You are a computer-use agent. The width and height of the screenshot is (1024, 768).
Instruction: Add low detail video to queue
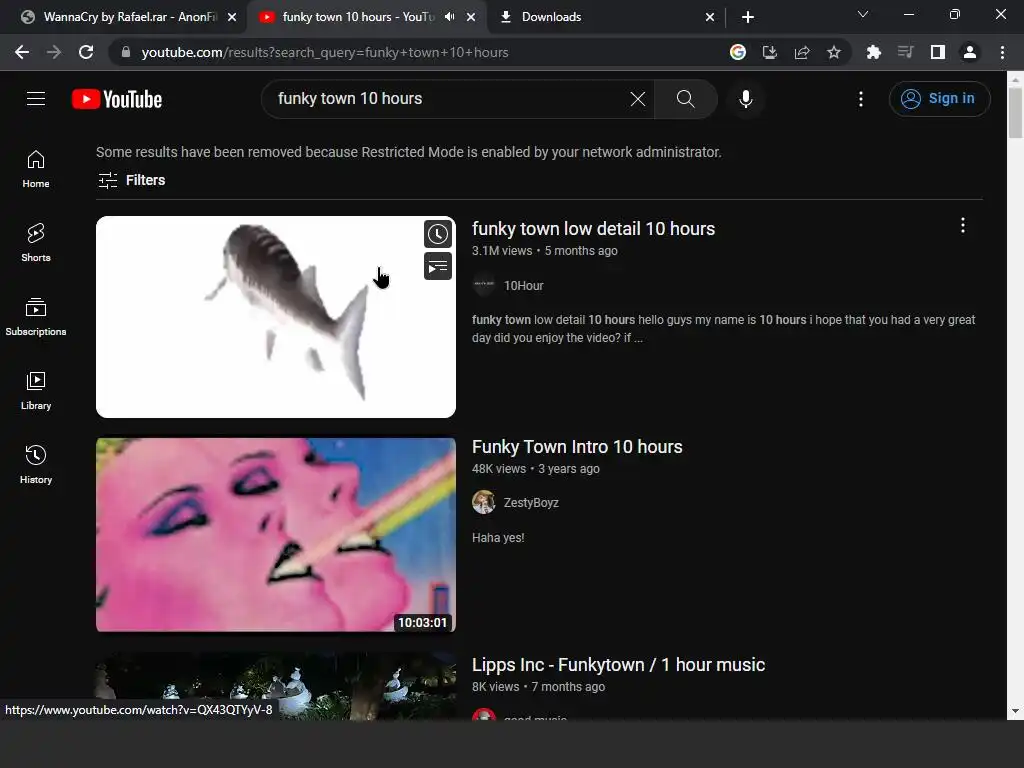(x=438, y=266)
